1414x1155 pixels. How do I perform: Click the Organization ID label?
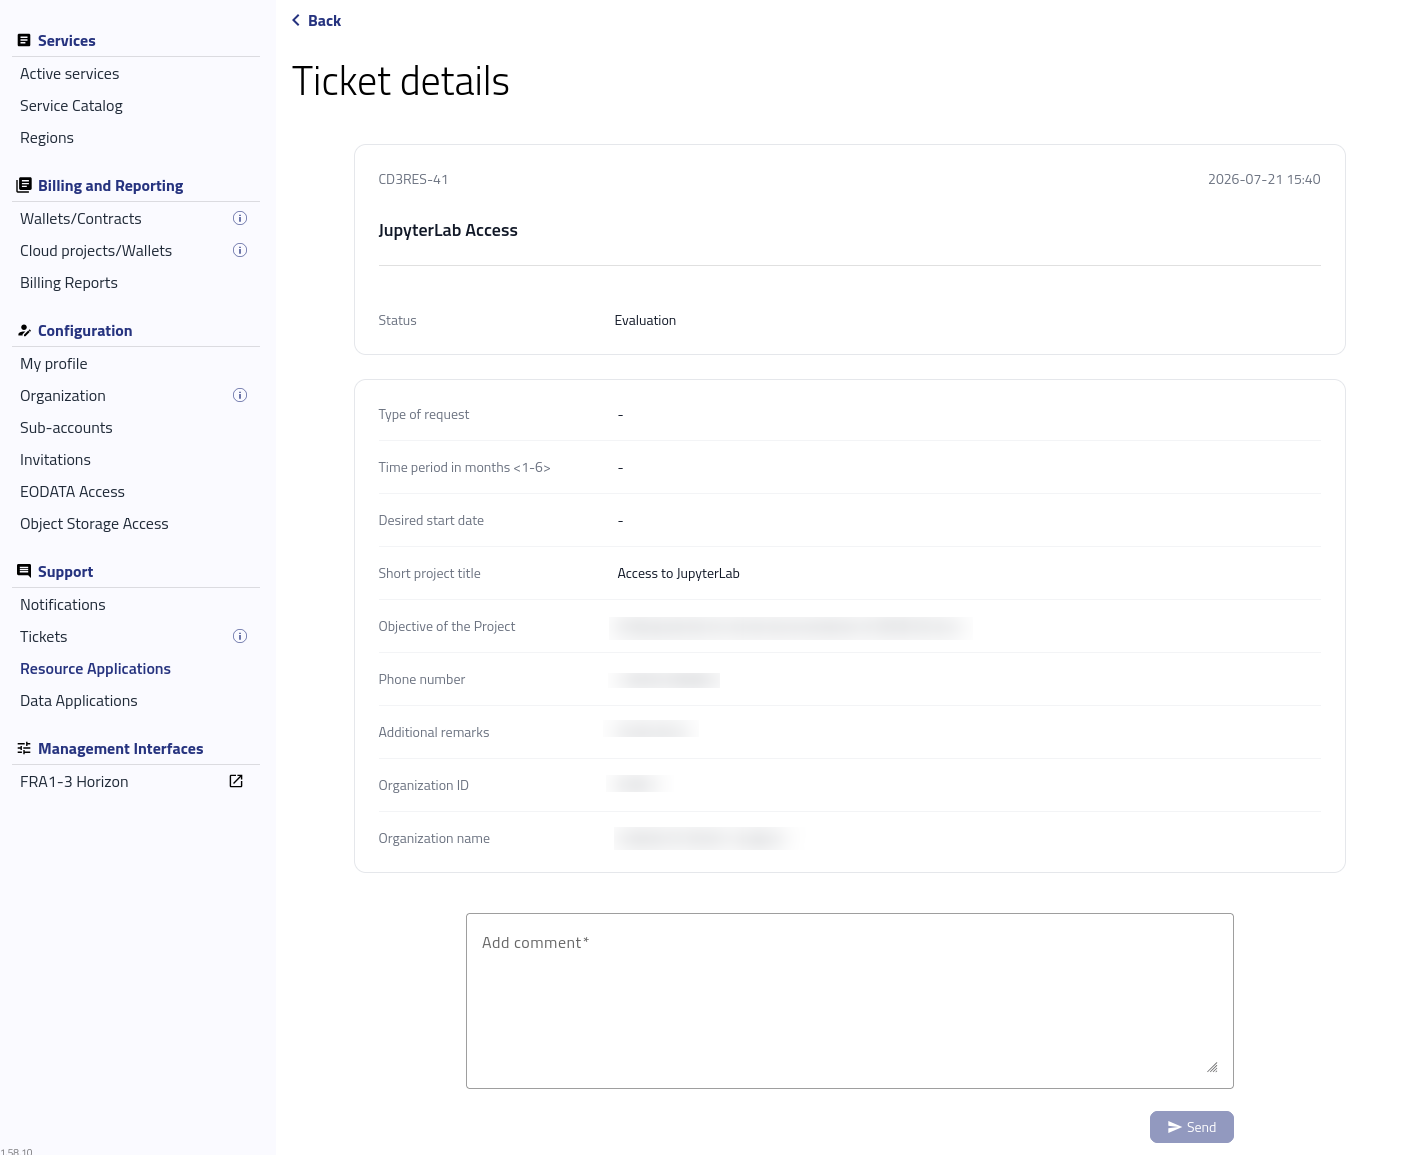point(423,786)
